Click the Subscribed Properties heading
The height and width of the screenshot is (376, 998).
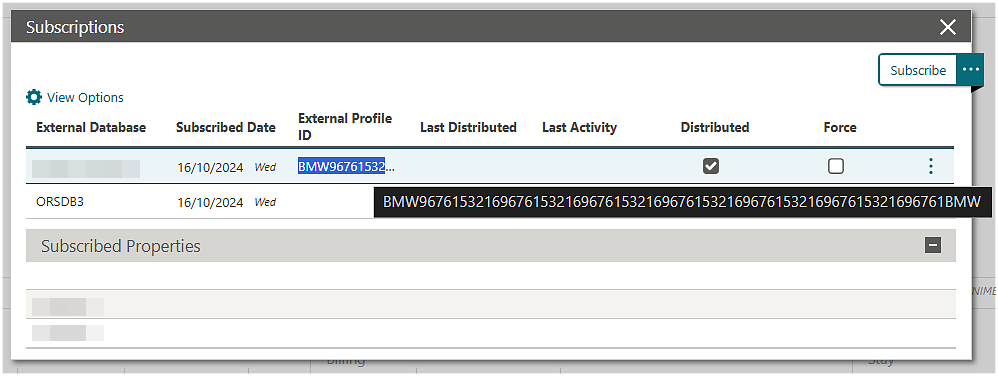point(121,246)
